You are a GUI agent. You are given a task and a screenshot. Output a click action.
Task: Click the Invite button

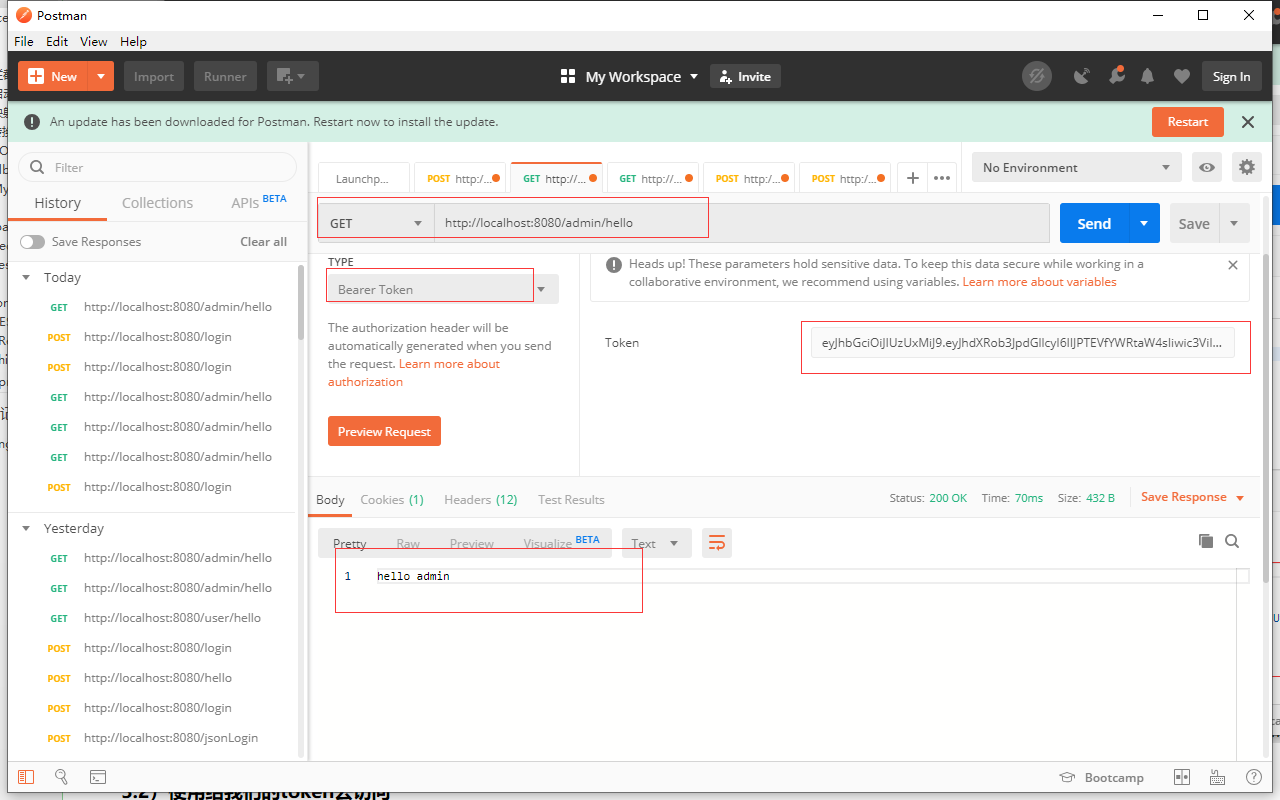(x=745, y=76)
